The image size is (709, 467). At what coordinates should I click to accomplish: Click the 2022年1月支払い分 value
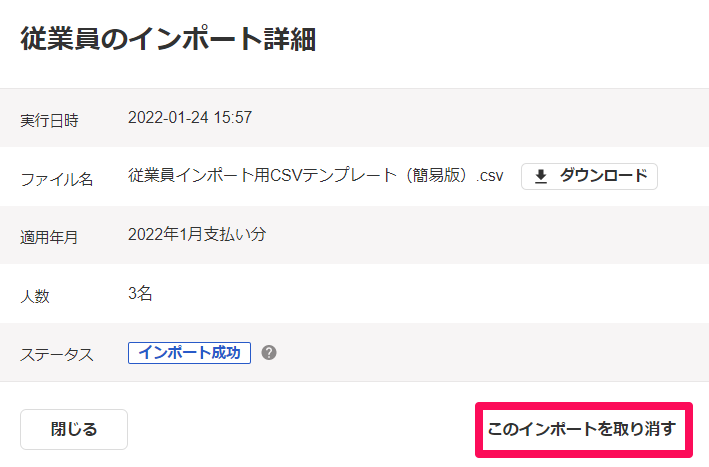(197, 234)
